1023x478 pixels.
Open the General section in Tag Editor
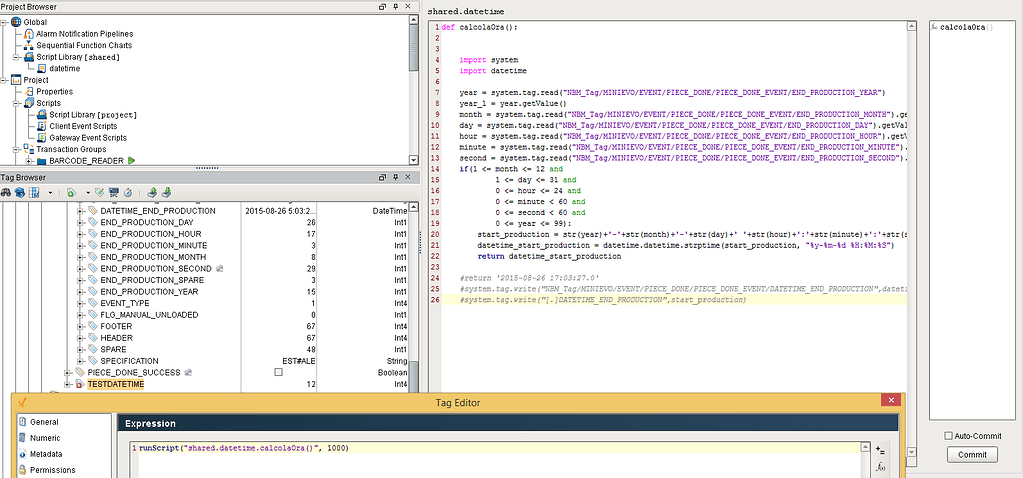pyautogui.click(x=44, y=423)
